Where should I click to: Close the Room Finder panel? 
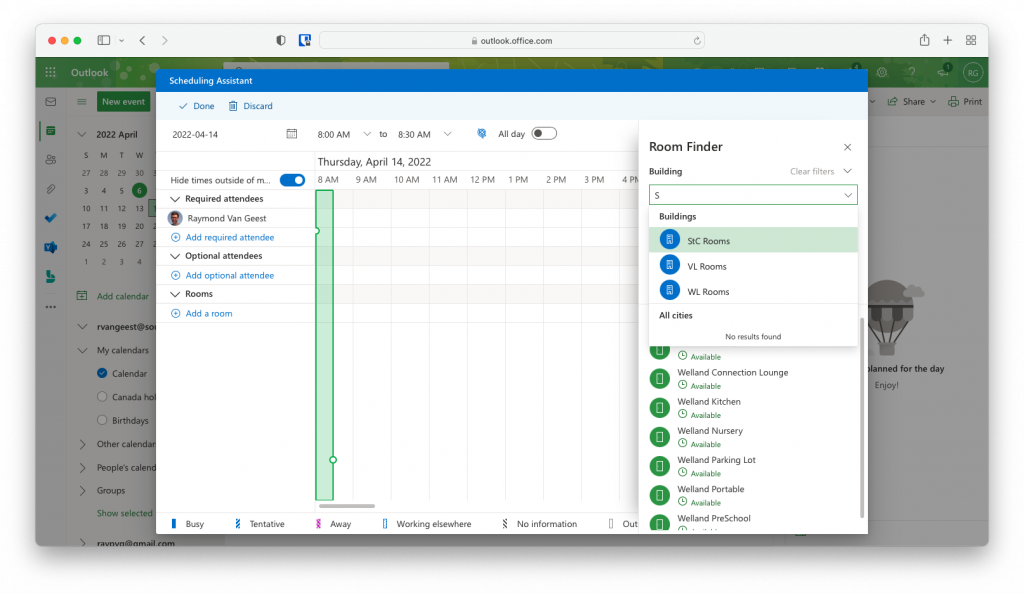point(847,147)
